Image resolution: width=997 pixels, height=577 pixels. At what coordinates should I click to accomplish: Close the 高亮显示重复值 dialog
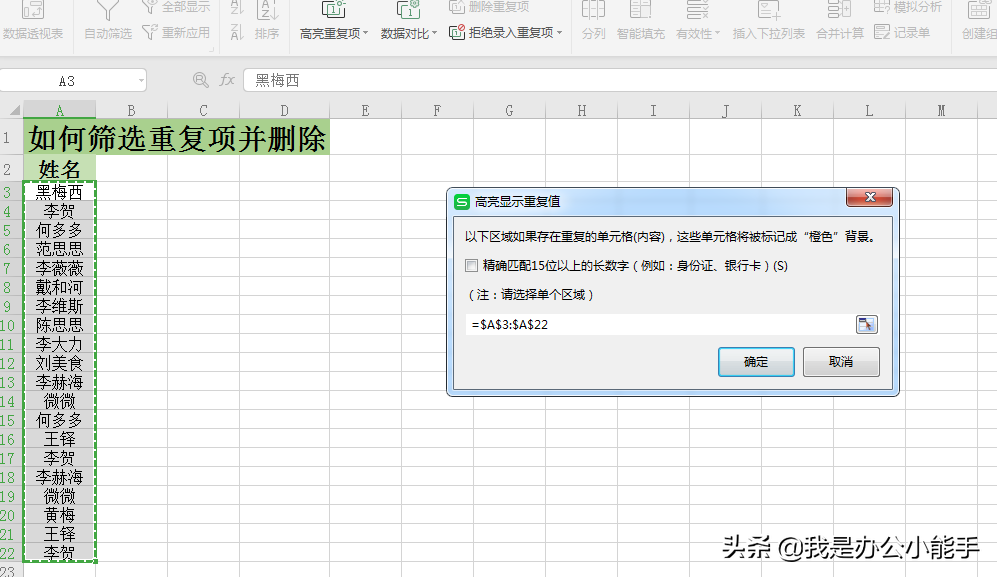(x=870, y=197)
